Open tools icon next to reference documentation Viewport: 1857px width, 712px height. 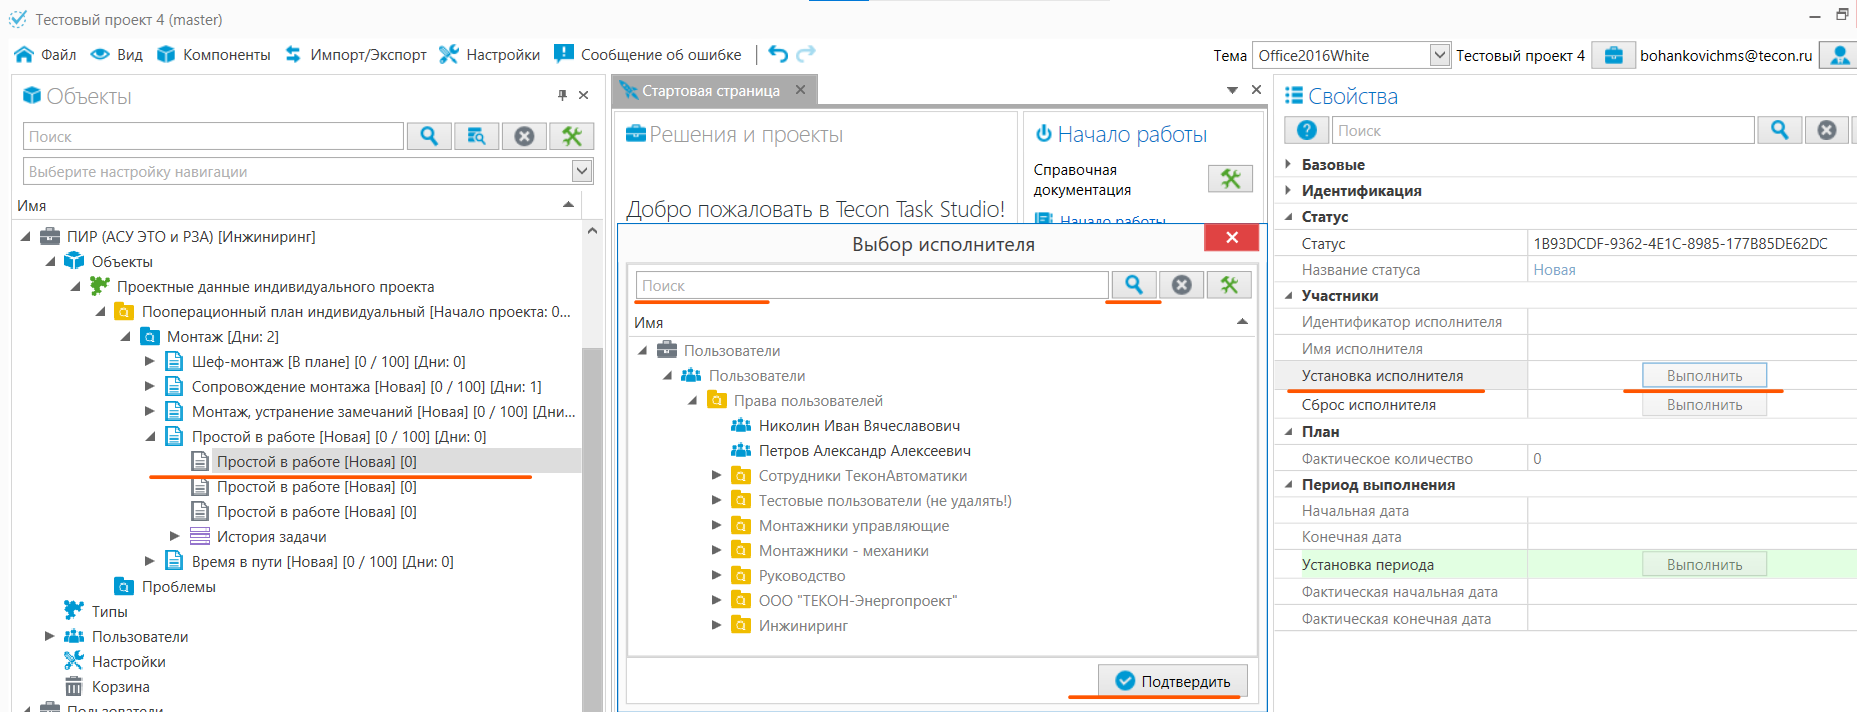pyautogui.click(x=1230, y=179)
